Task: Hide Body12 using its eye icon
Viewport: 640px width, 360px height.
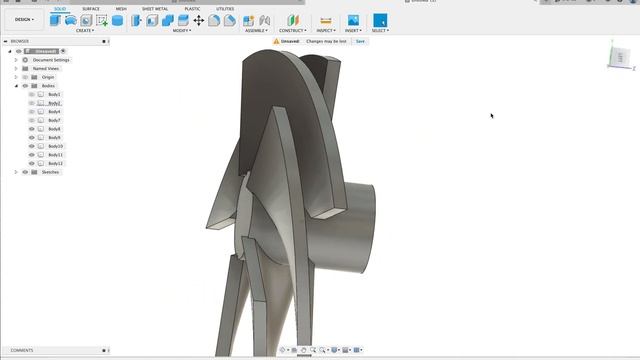Action: click(32, 163)
